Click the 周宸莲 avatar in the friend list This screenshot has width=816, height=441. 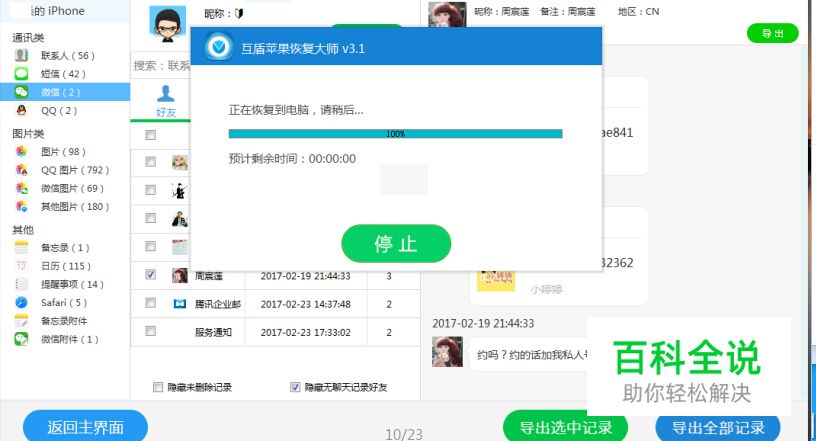[180, 275]
